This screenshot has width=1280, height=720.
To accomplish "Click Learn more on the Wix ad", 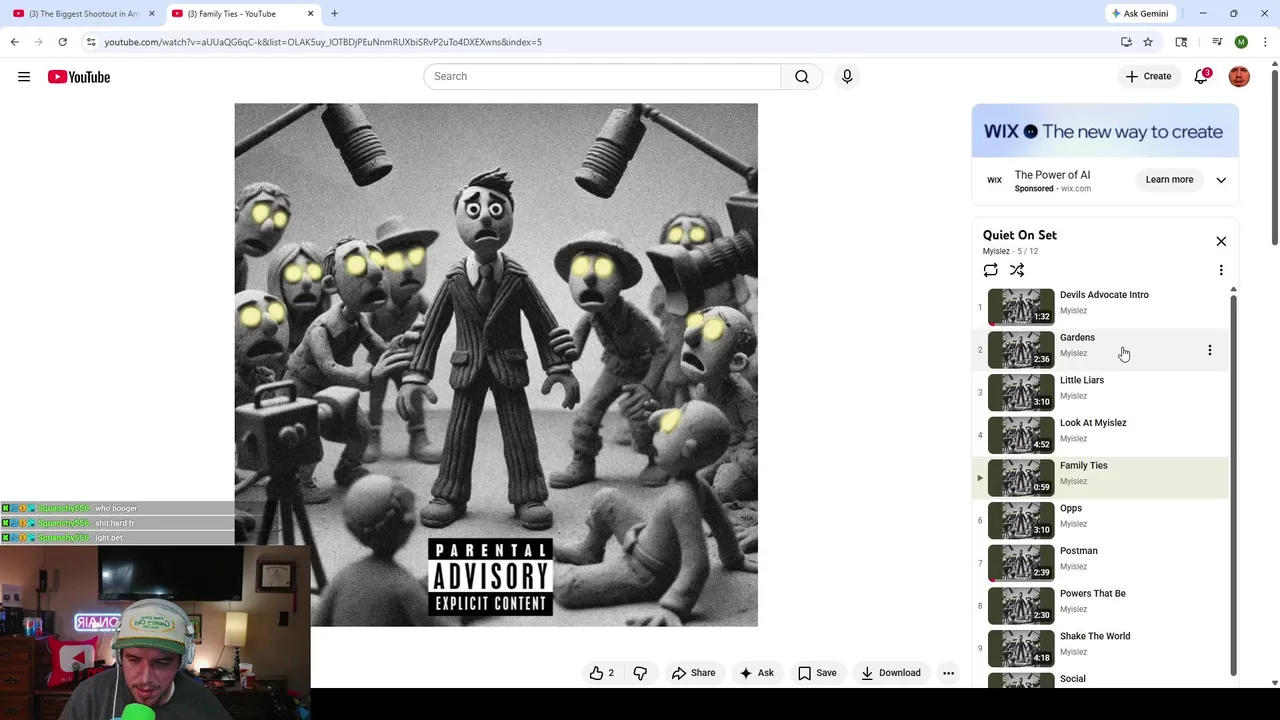I will click(1169, 180).
